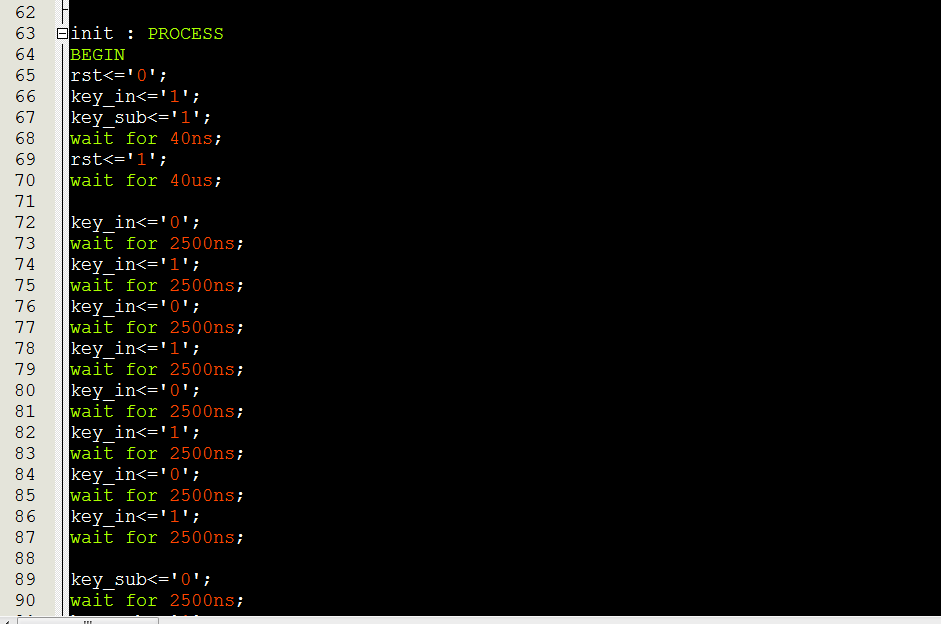Image resolution: width=941 pixels, height=624 pixels.
Task: Click line number 70 in the margin
Action: point(25,181)
